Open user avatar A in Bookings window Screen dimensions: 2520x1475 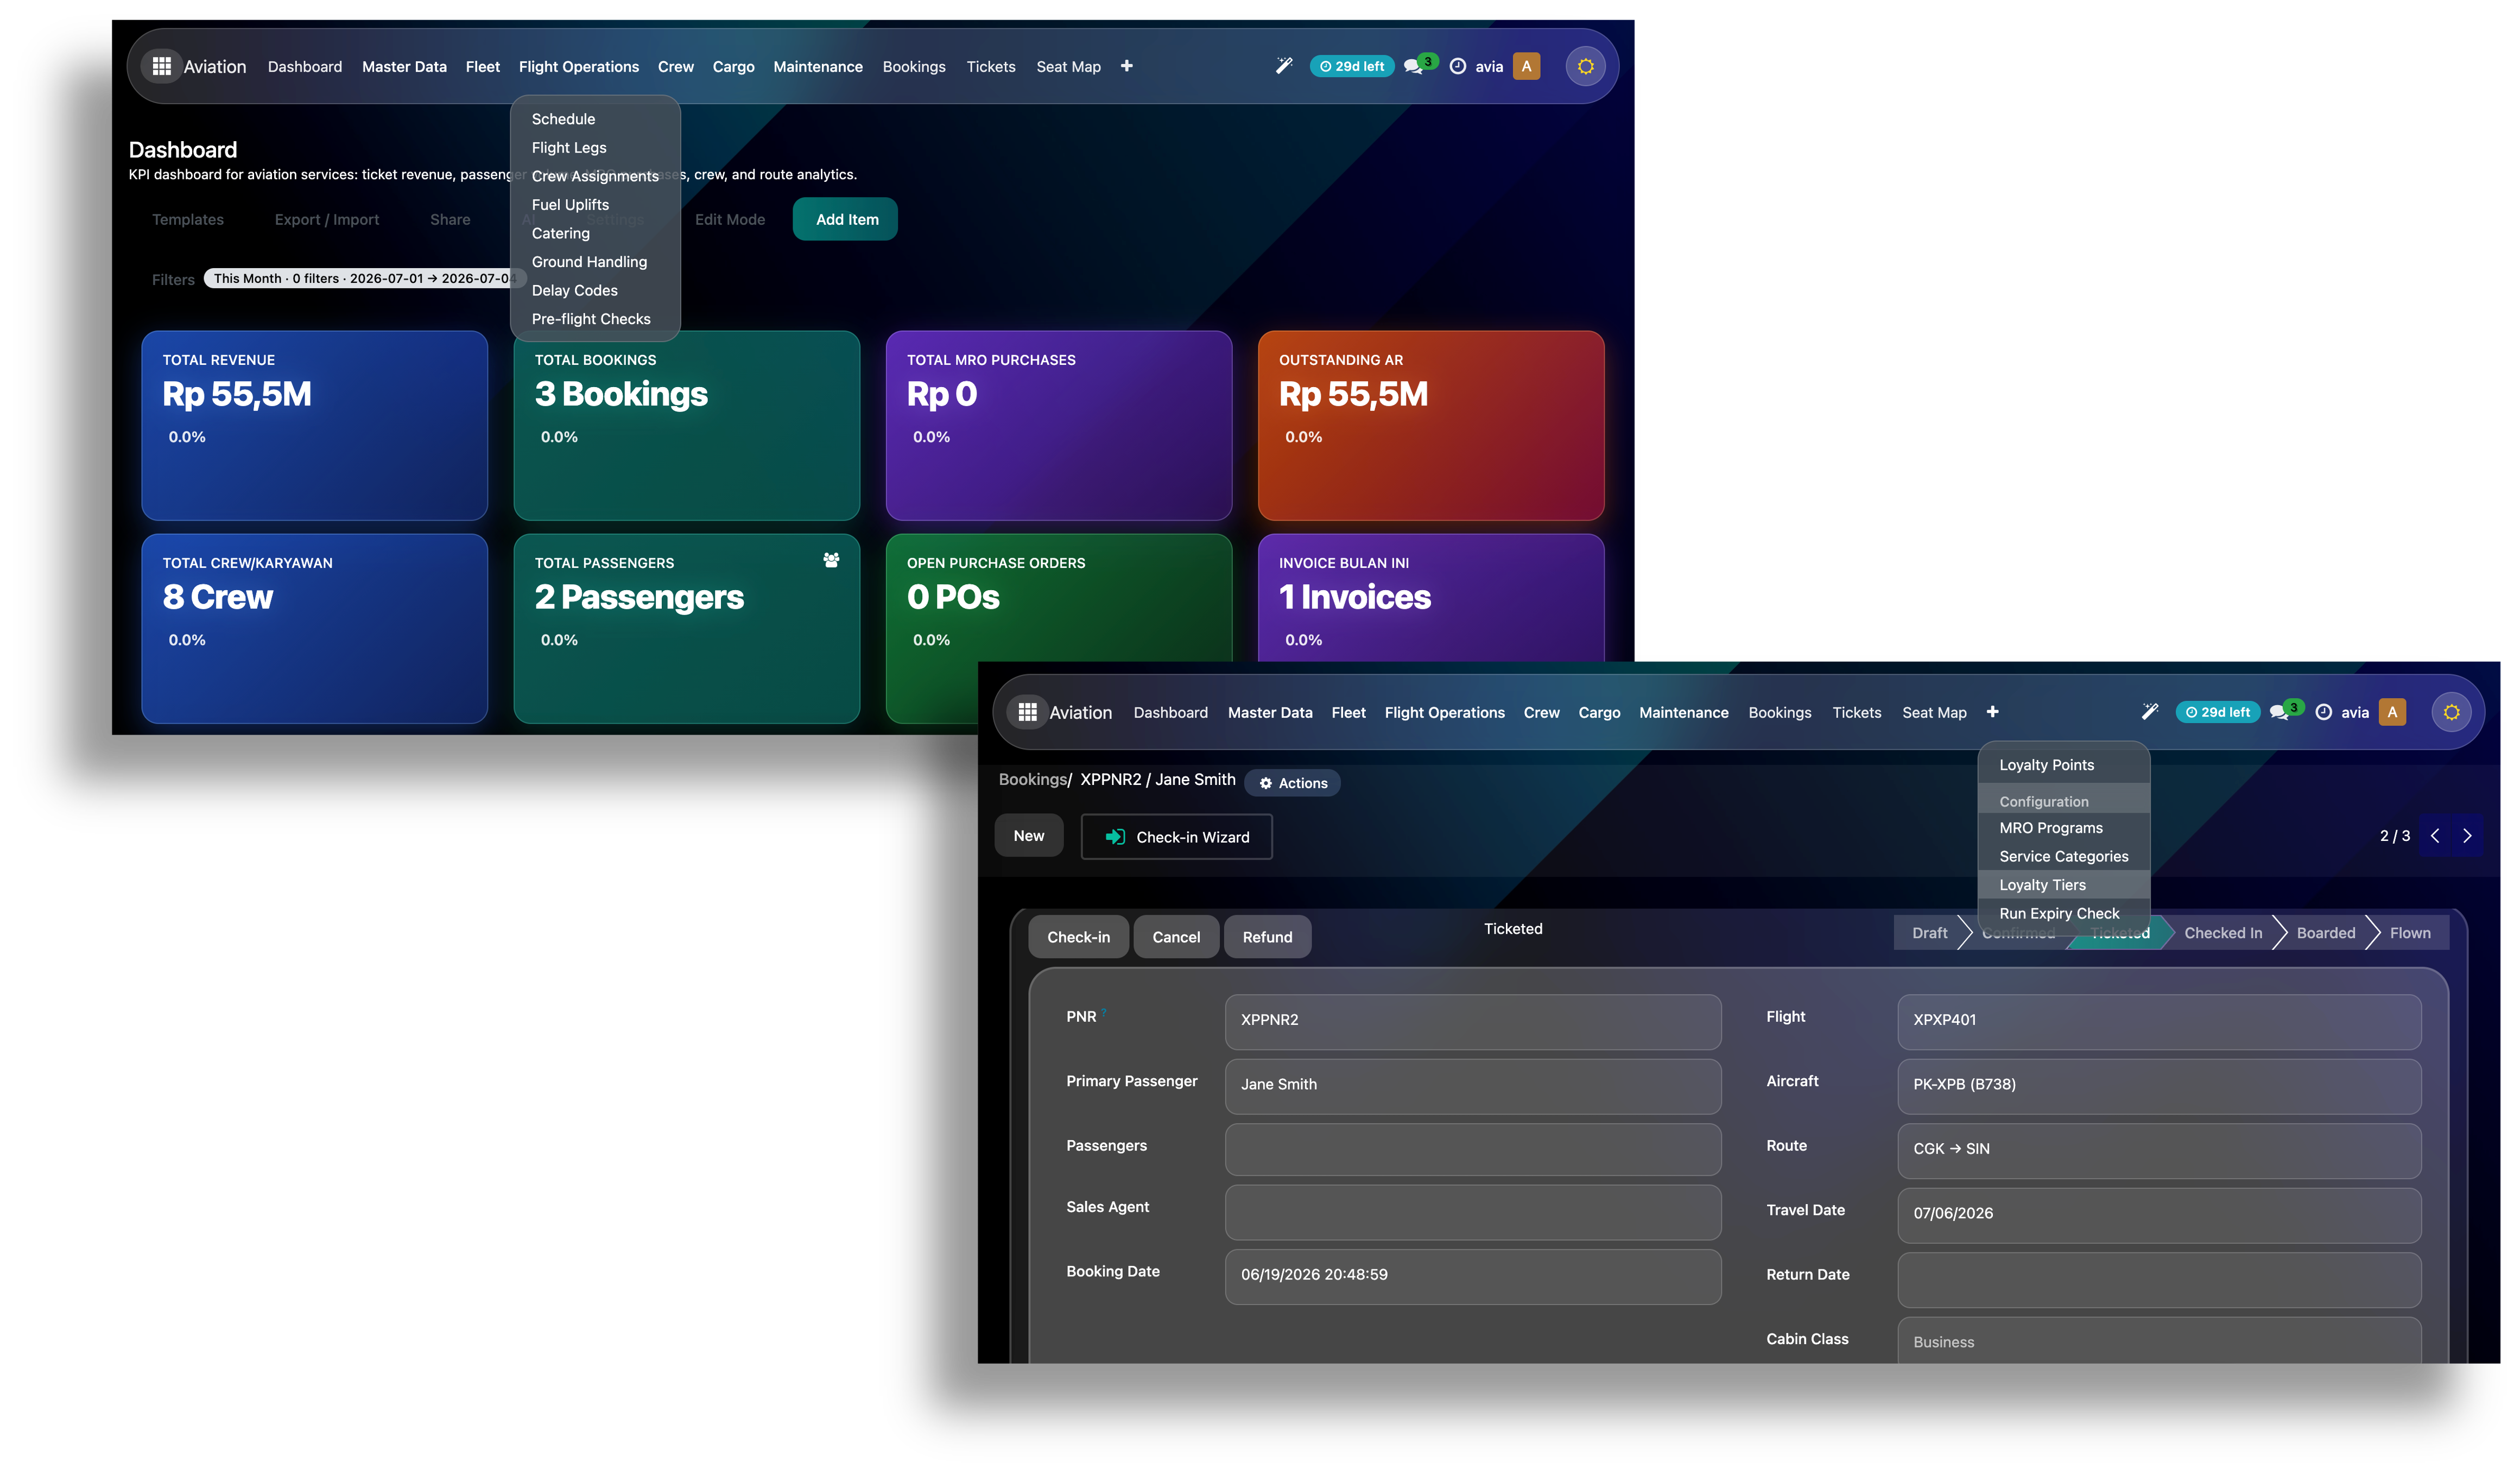point(2393,712)
